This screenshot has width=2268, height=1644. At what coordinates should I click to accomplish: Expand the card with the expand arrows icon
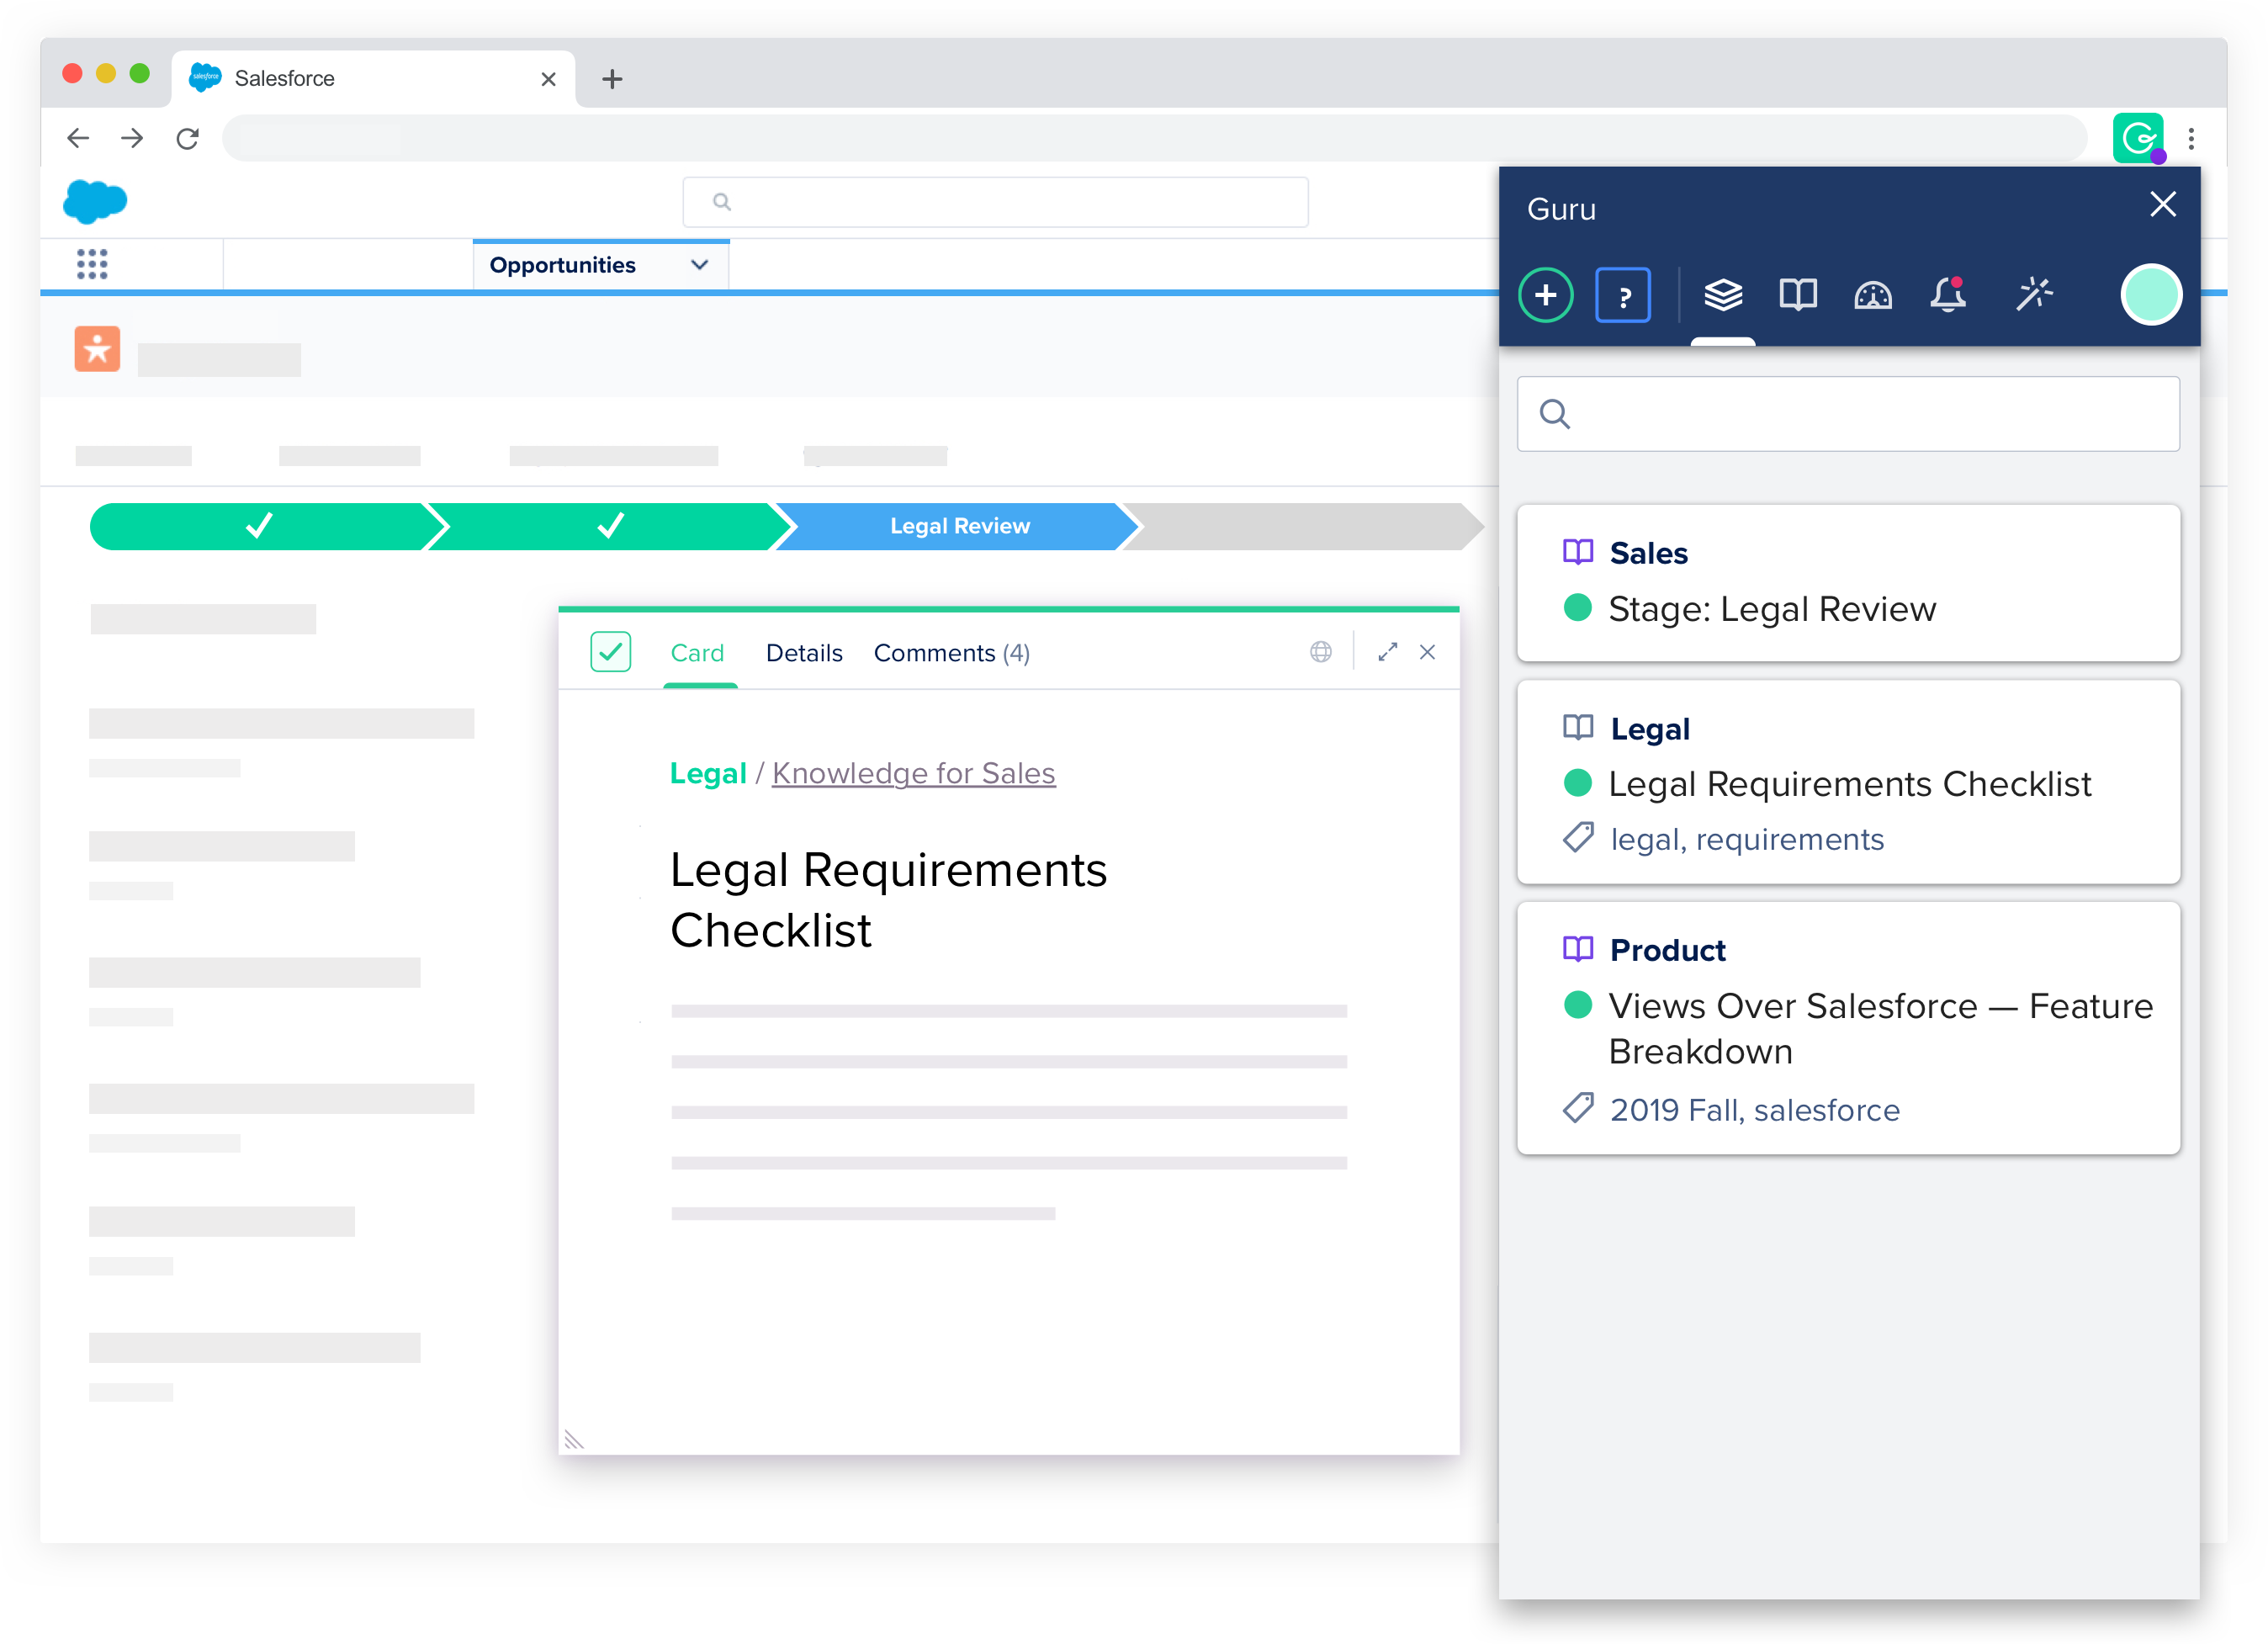coord(1387,652)
